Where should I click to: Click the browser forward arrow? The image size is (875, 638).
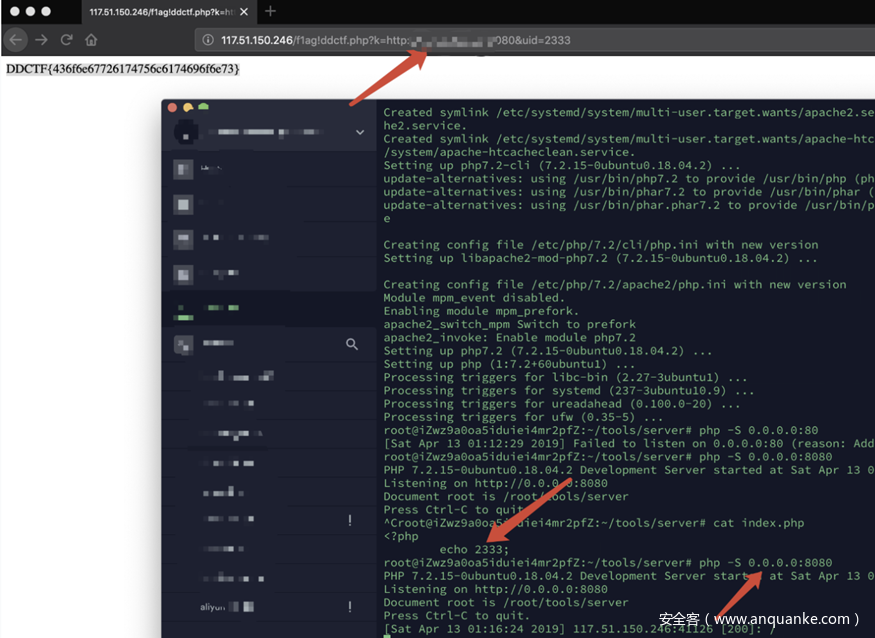point(41,40)
